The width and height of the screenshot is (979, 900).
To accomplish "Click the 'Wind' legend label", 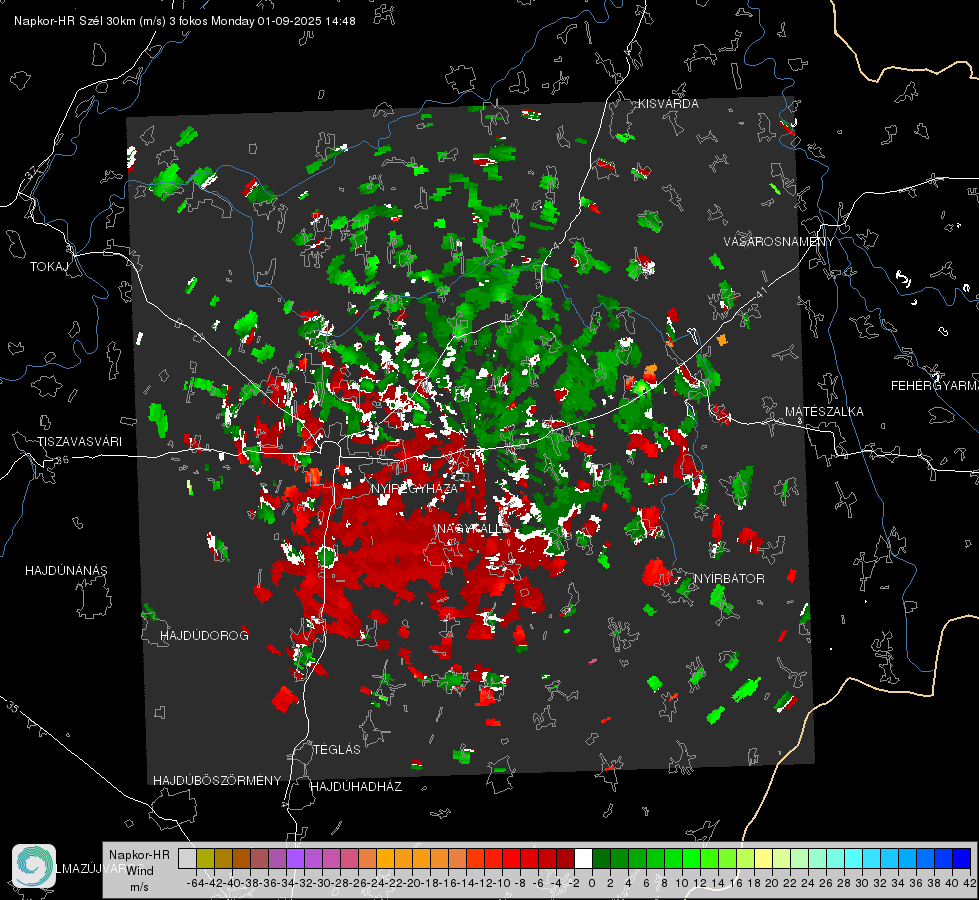I will (x=140, y=871).
